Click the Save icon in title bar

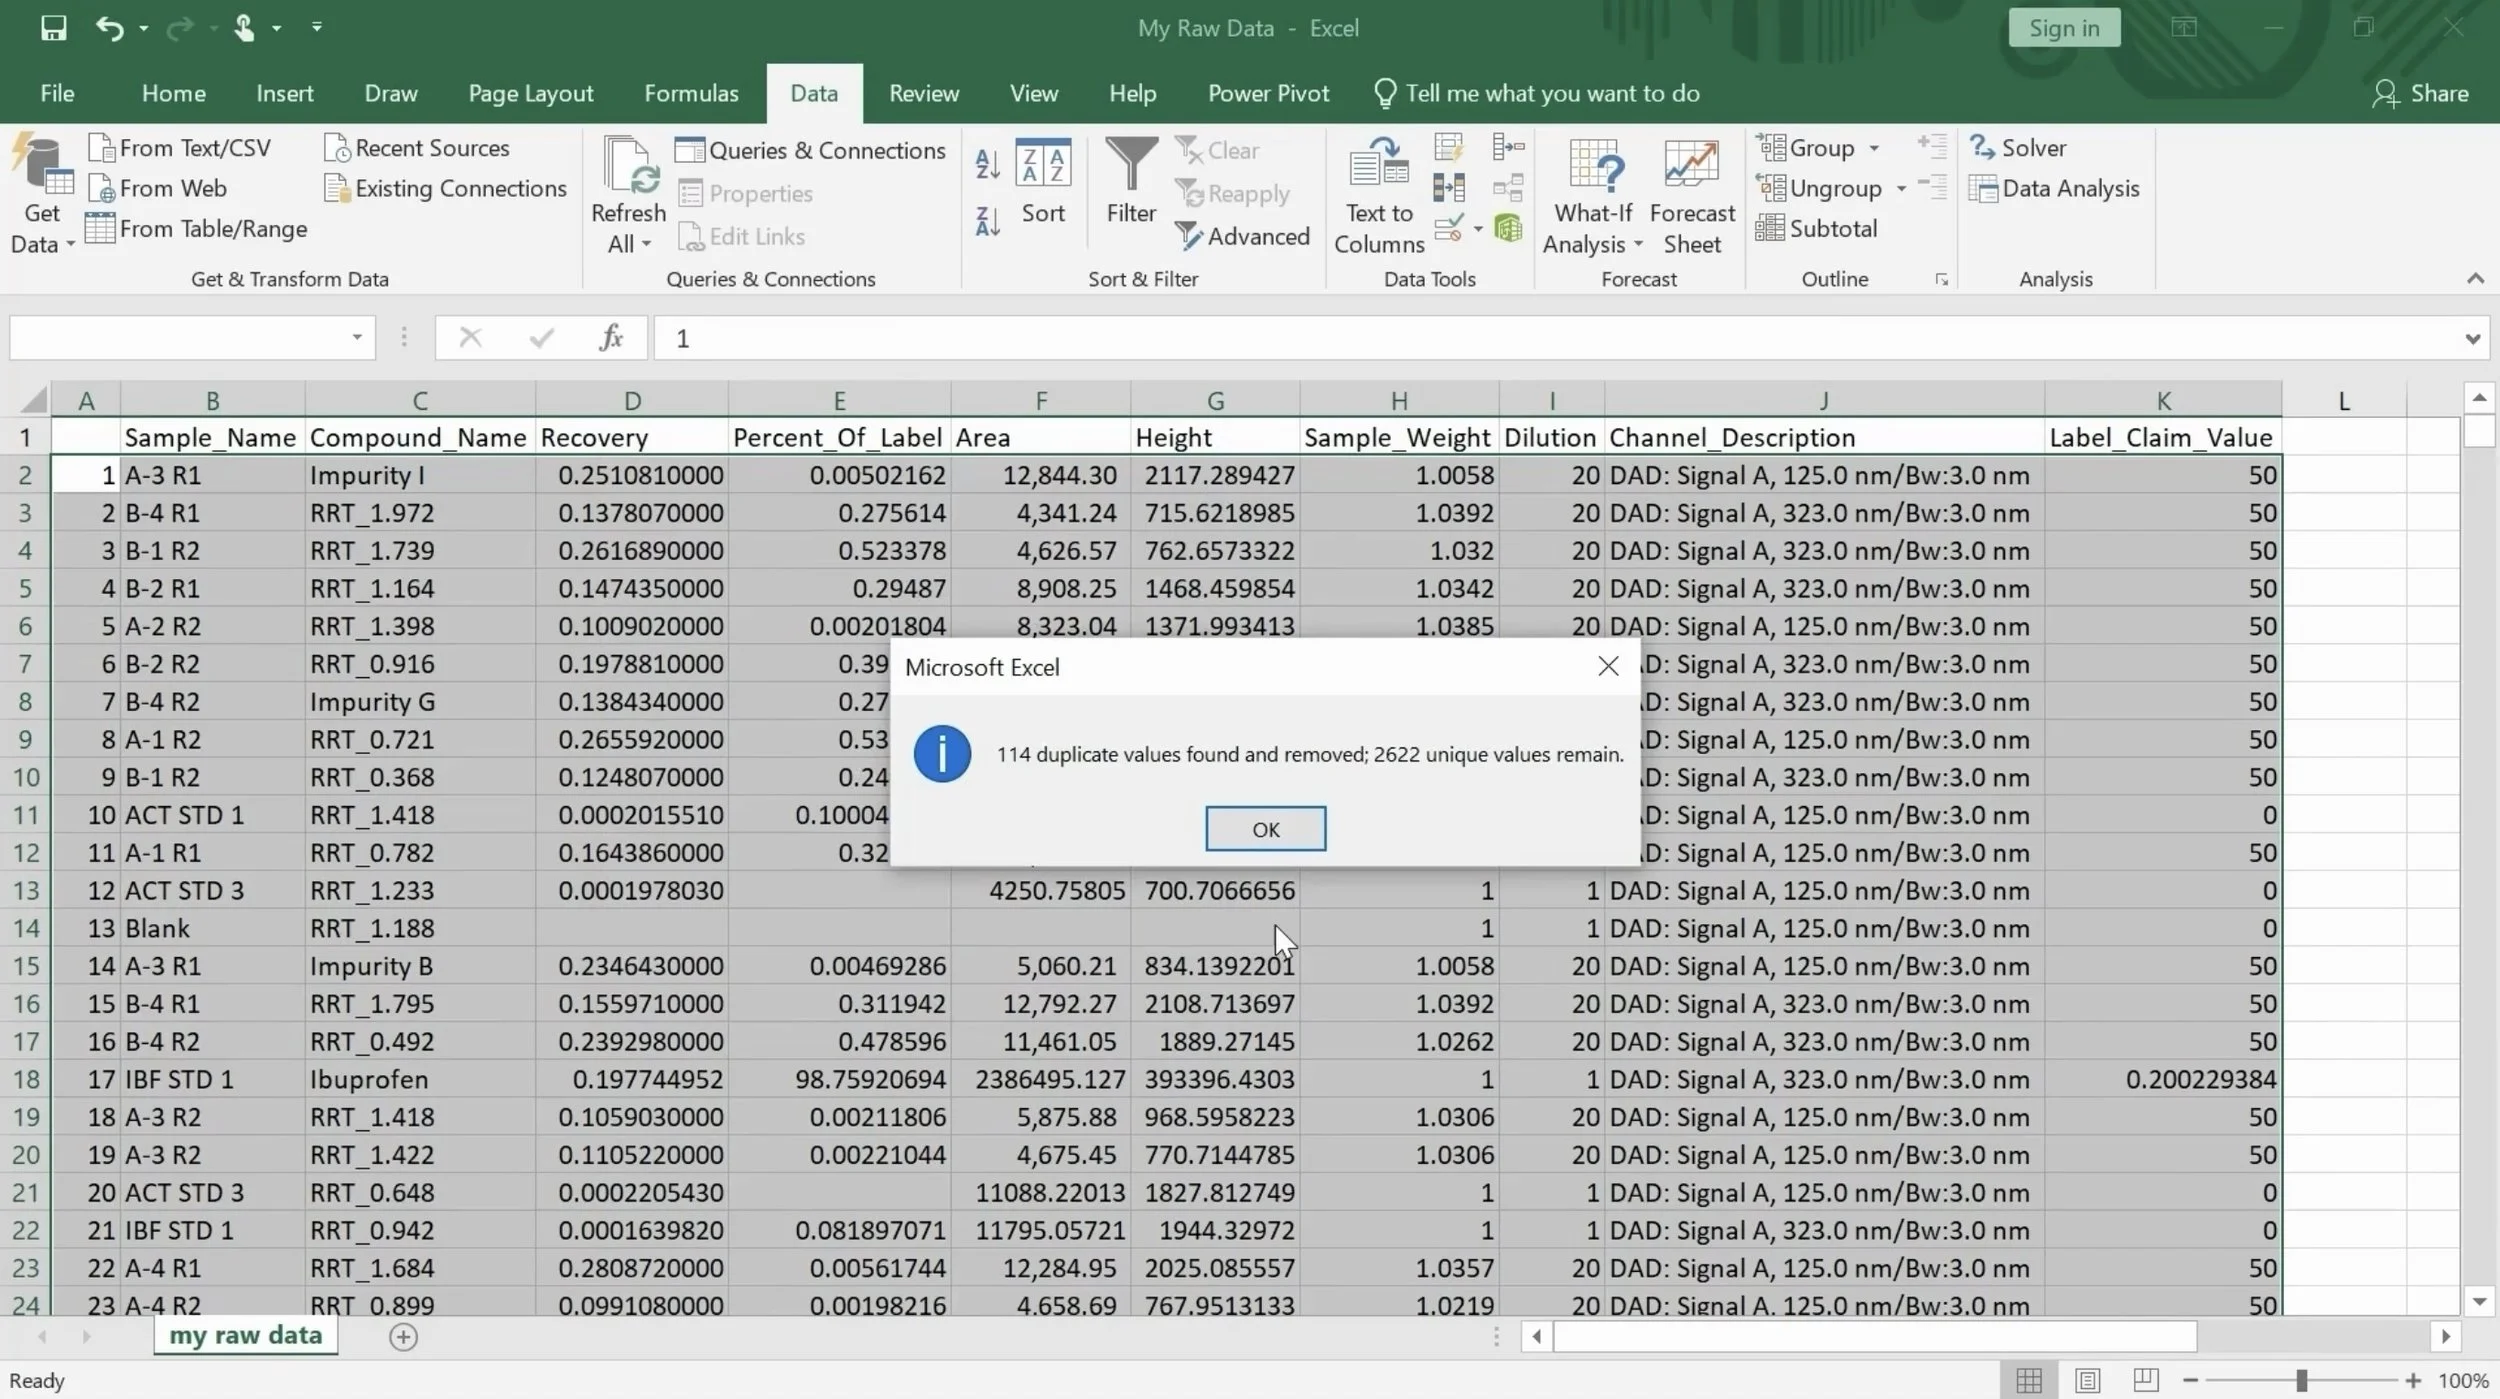(53, 28)
